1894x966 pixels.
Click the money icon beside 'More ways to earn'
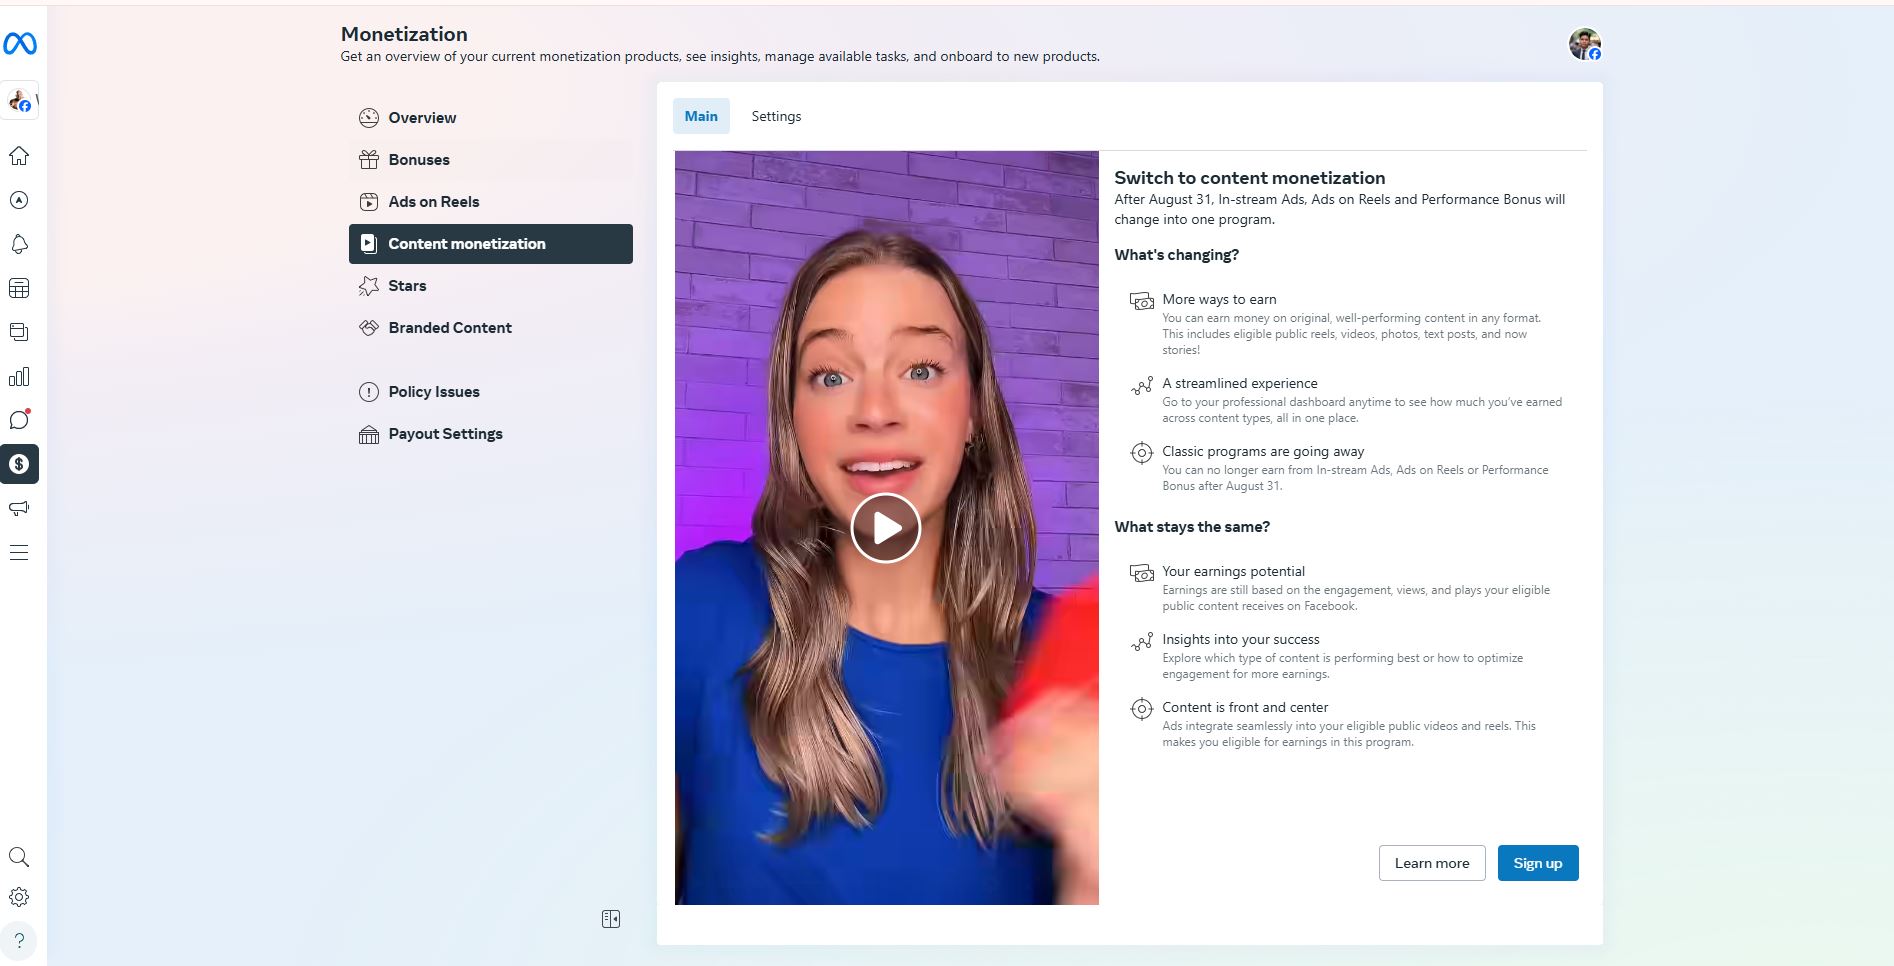point(1142,301)
